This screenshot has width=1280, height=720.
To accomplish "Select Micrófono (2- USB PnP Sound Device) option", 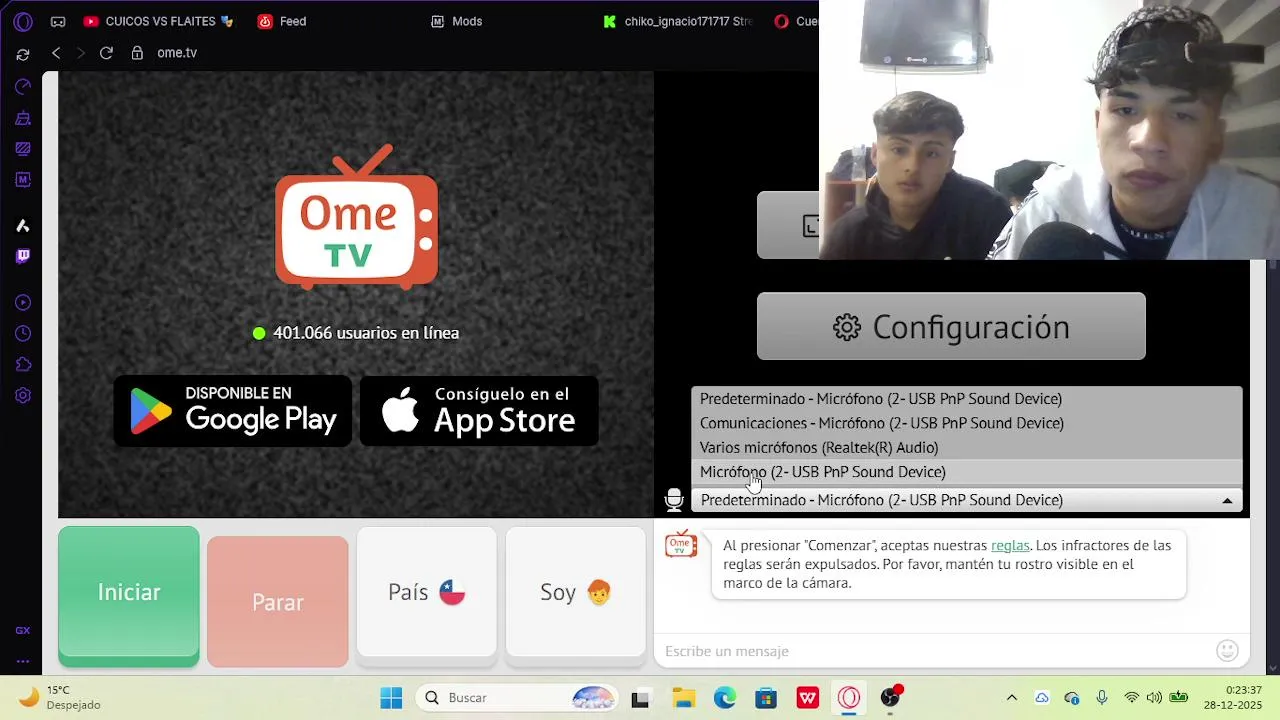I will pos(966,472).
